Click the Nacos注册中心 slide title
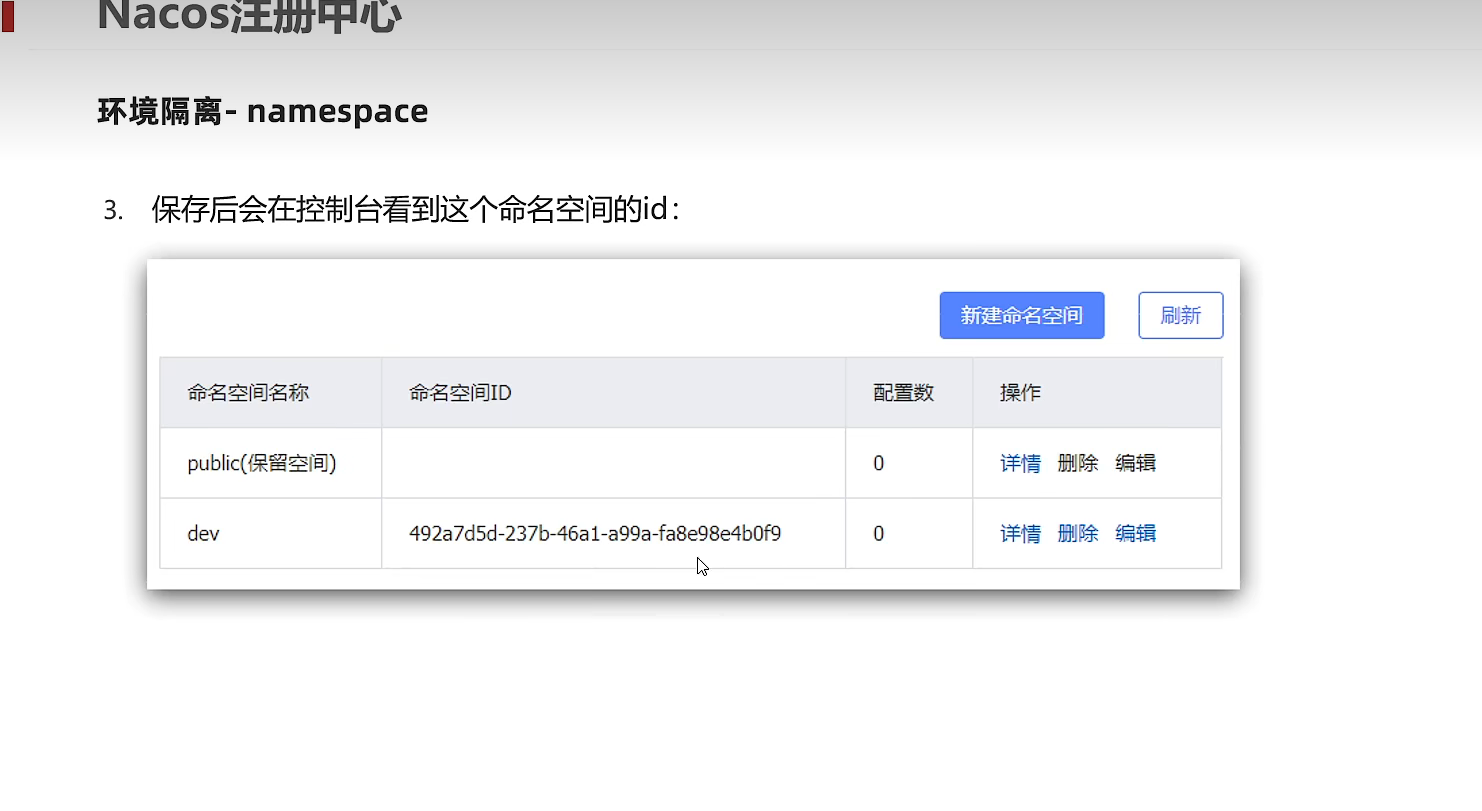This screenshot has height=811, width=1482. tap(249, 17)
